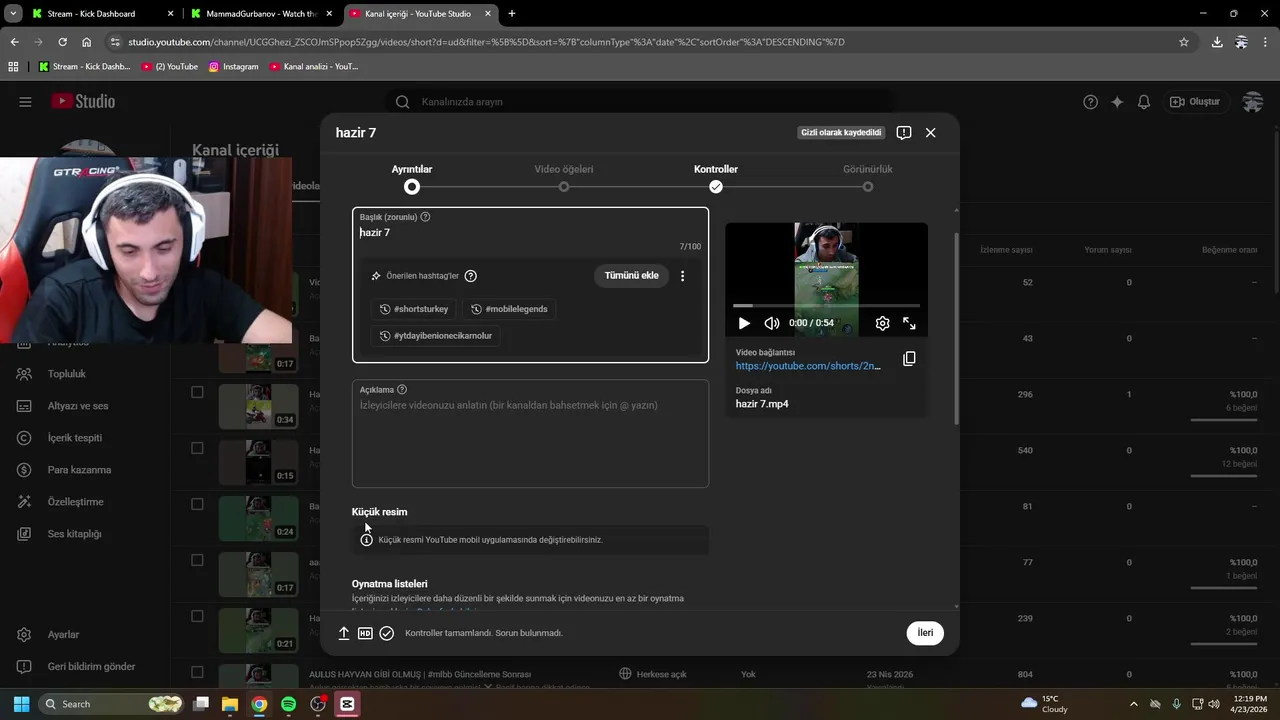Select checkbox for the 0:21 video row

pyautogui.click(x=197, y=616)
